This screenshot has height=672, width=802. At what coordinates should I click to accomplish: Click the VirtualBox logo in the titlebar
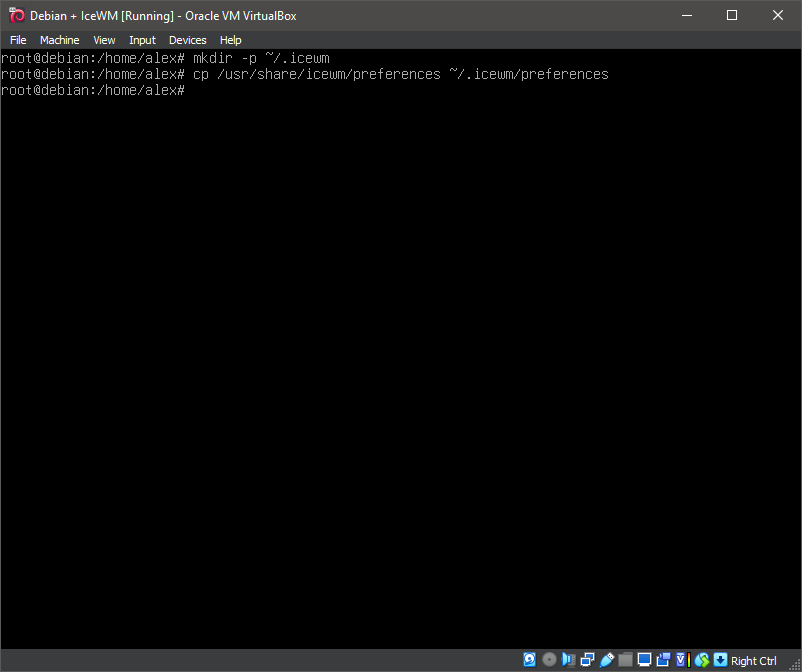coord(16,15)
